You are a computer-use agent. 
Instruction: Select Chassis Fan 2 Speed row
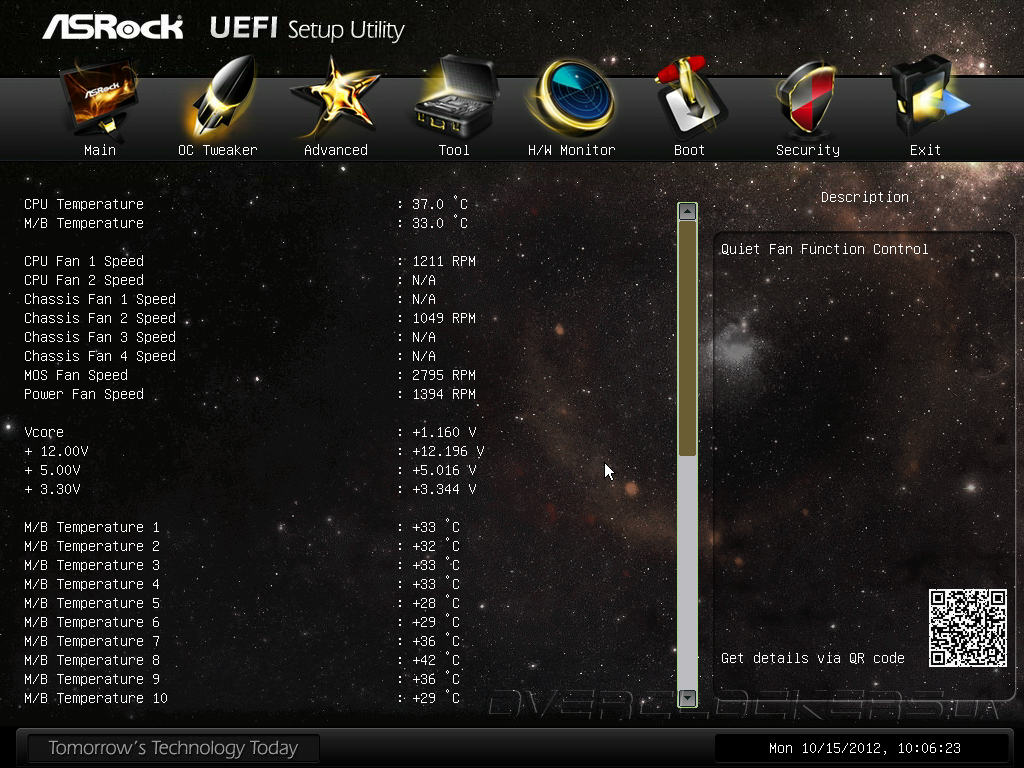coord(250,318)
